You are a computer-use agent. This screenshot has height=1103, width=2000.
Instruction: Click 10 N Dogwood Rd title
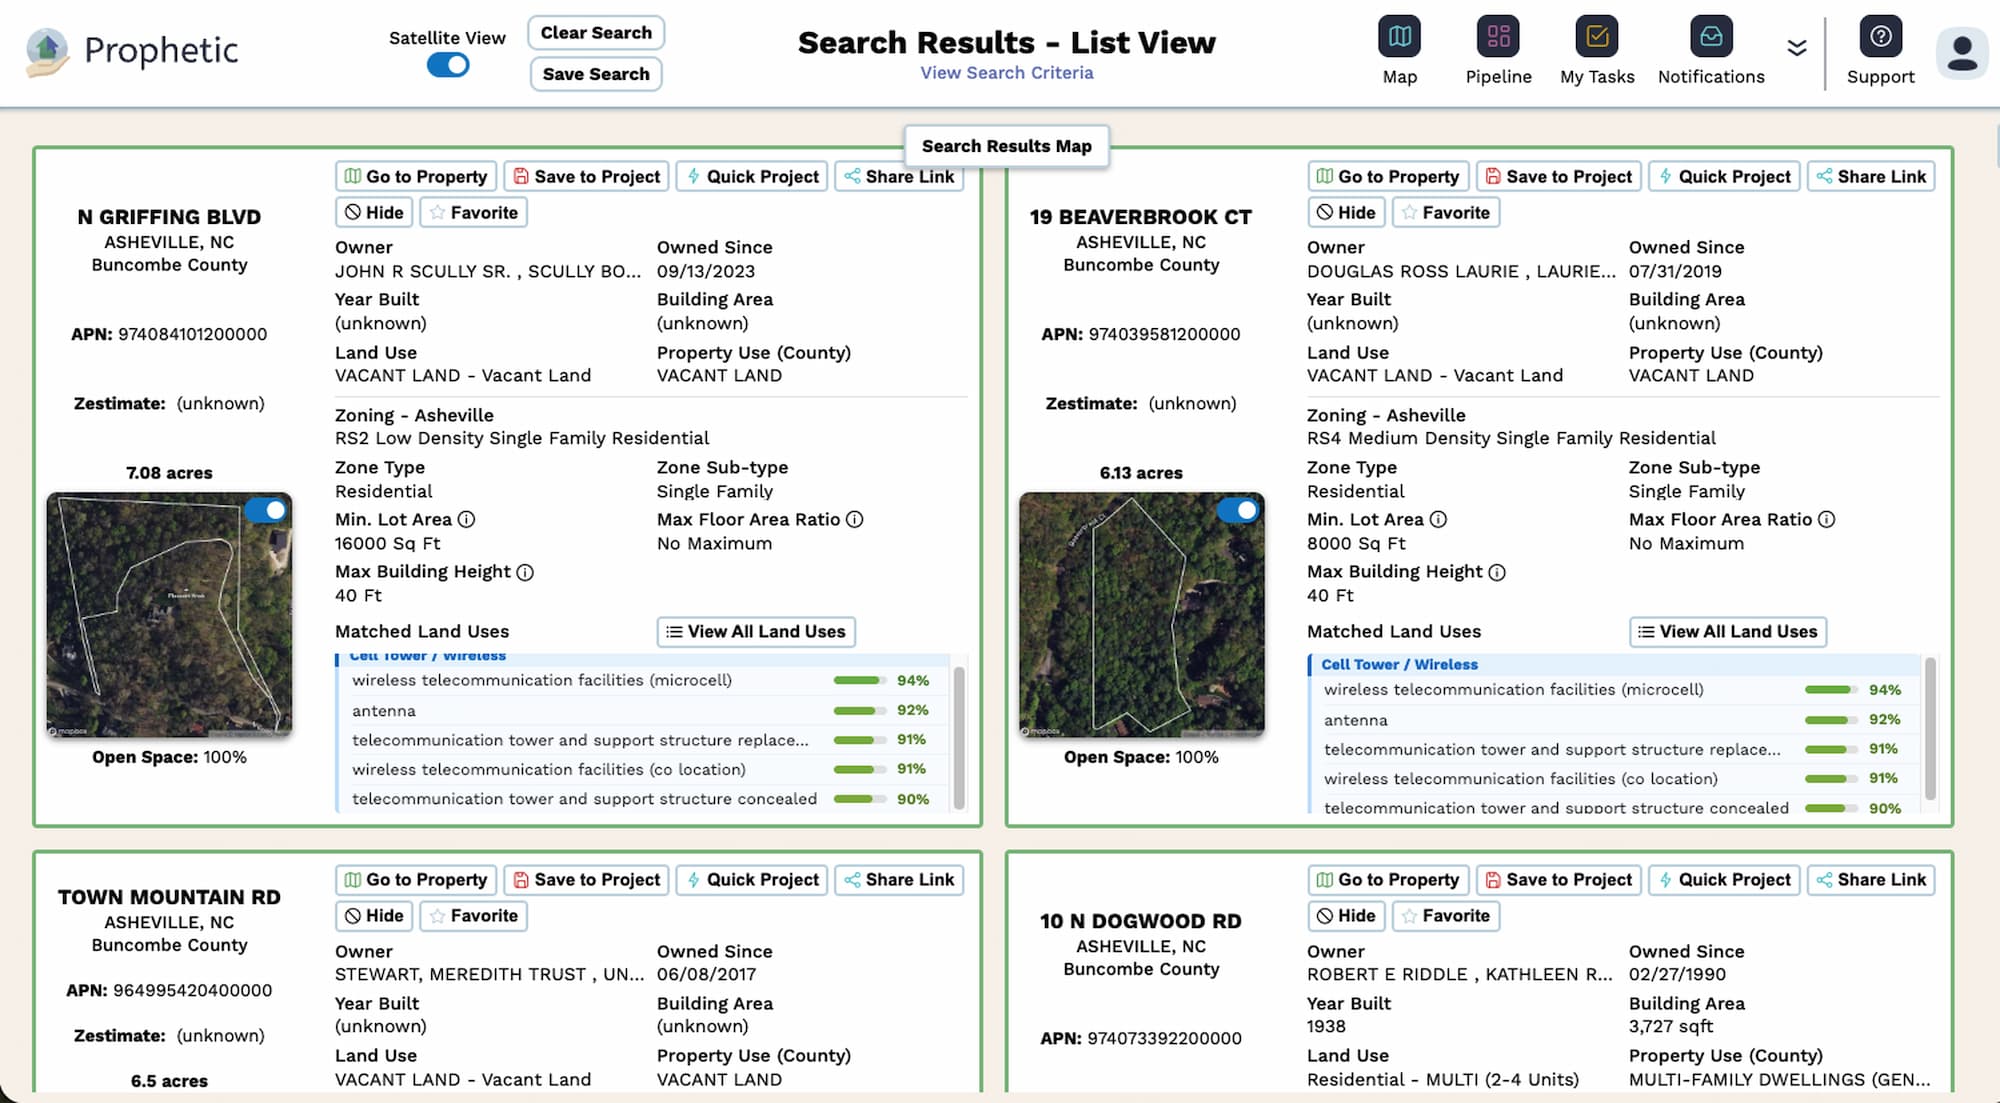tap(1141, 922)
